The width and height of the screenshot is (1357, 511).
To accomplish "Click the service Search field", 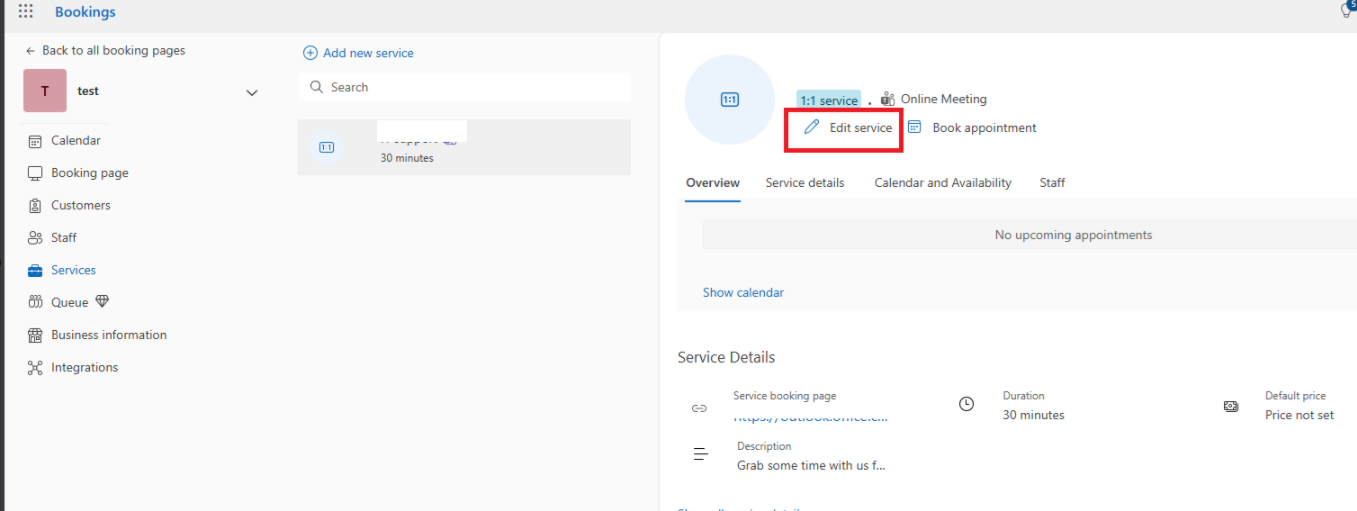I will pos(464,87).
